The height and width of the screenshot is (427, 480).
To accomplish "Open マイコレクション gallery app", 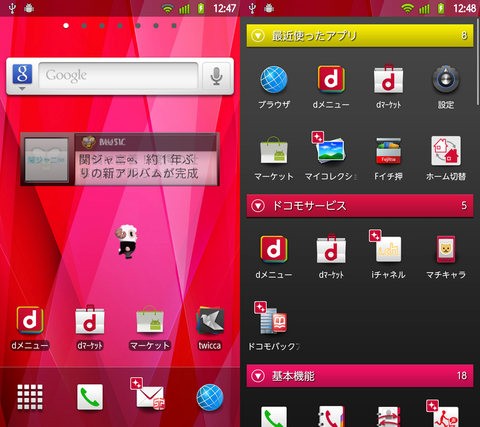I will point(330,156).
